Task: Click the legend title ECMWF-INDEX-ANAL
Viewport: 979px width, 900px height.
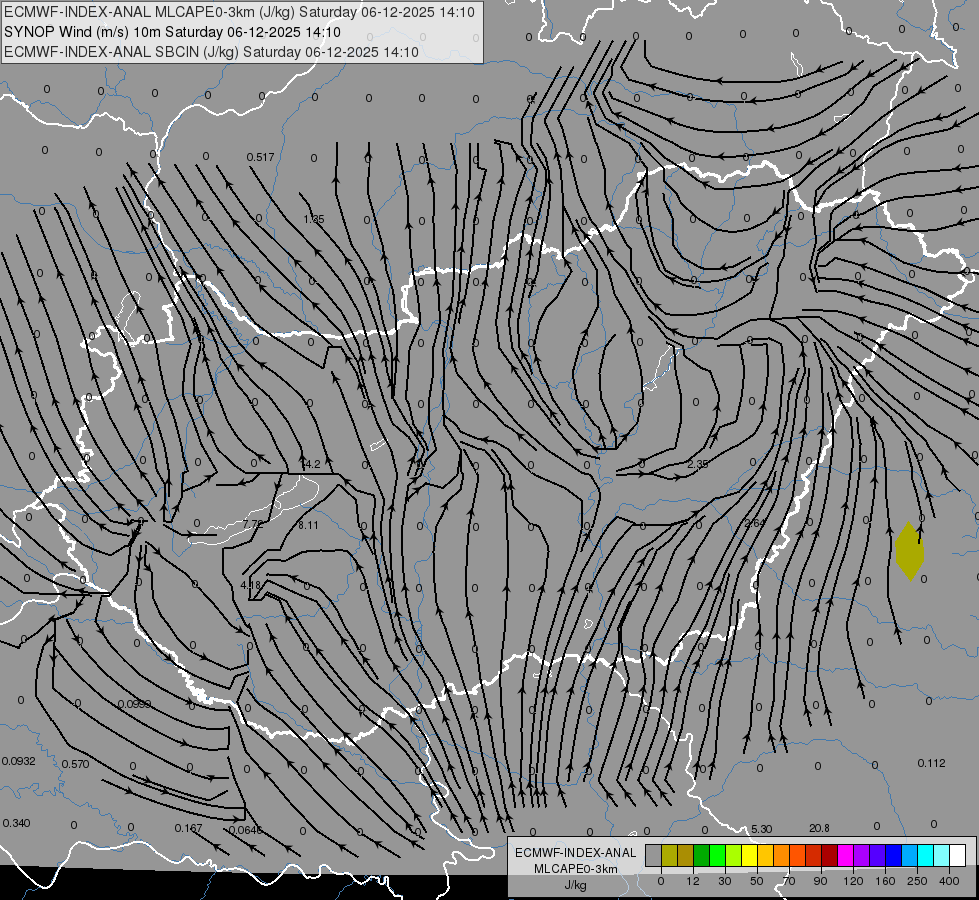Action: pyautogui.click(x=576, y=853)
